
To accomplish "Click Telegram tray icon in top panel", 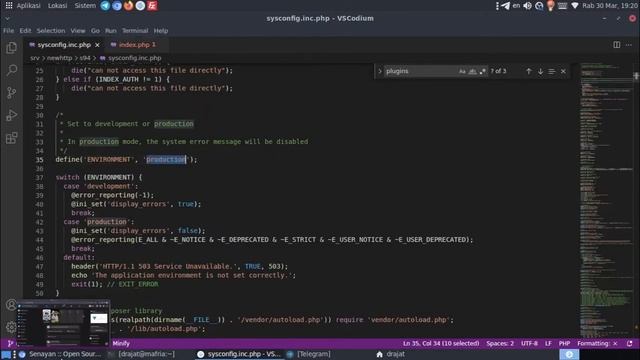I will 505,6.
